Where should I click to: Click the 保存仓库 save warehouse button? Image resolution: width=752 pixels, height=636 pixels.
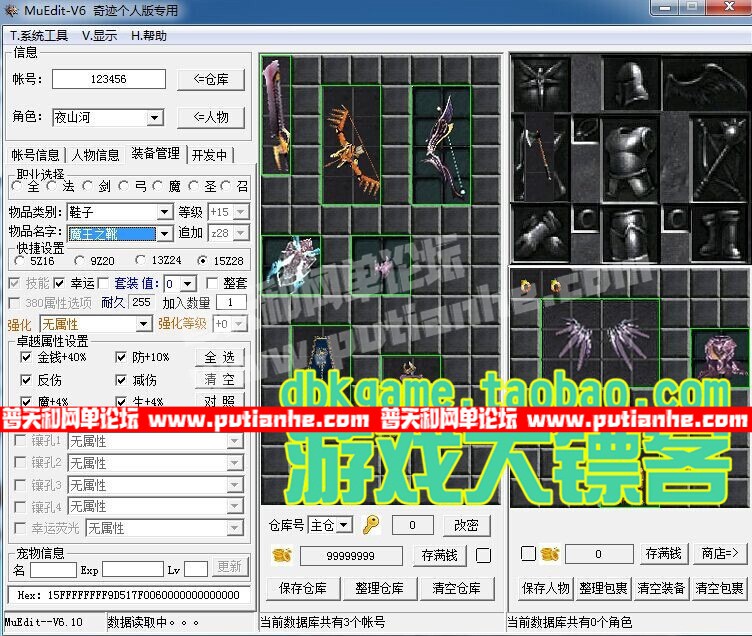coord(303,589)
